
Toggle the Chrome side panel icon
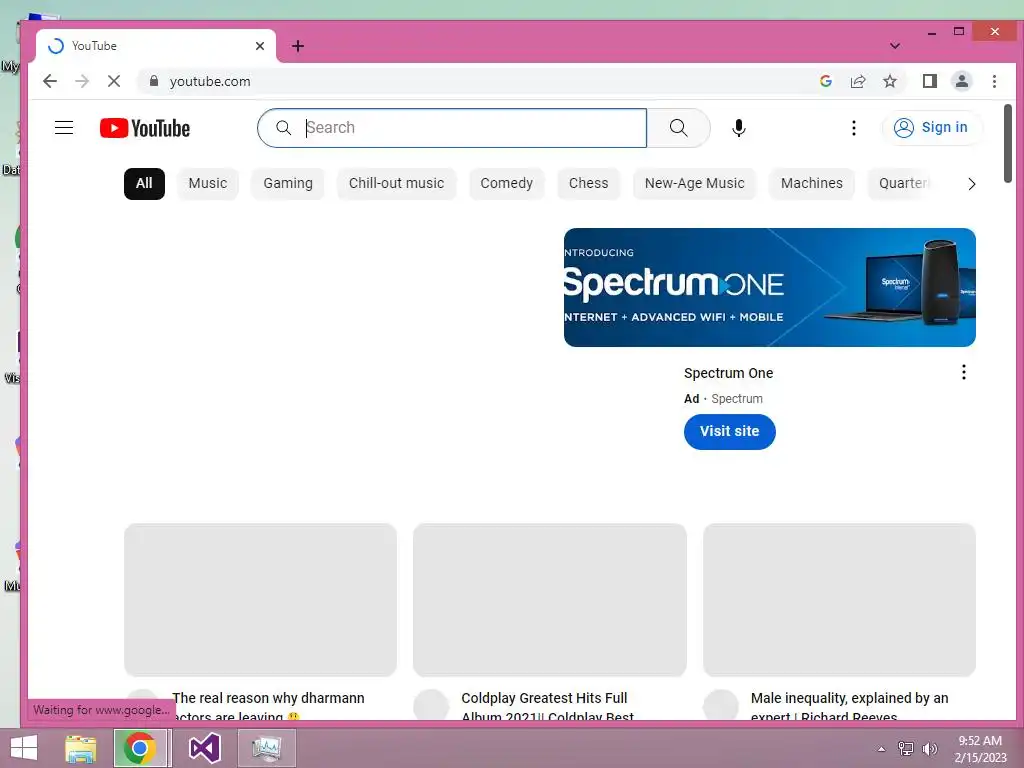point(929,81)
